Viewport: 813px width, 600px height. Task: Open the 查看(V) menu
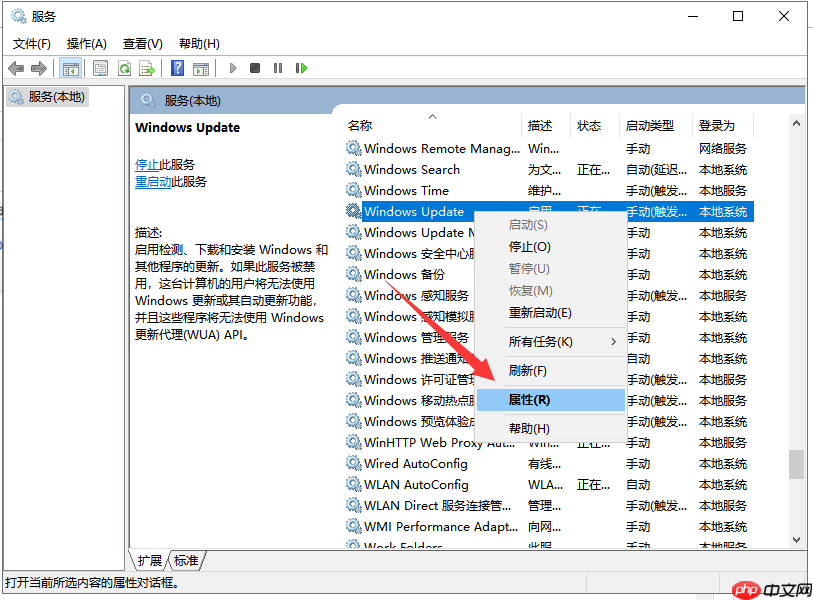coord(141,43)
